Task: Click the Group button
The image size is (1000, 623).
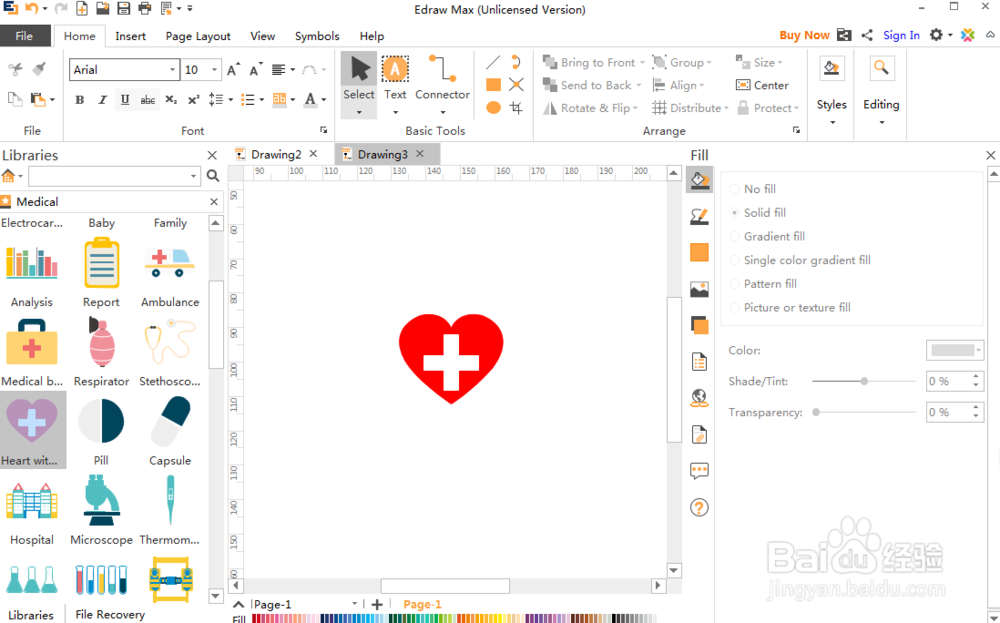Action: (680, 62)
